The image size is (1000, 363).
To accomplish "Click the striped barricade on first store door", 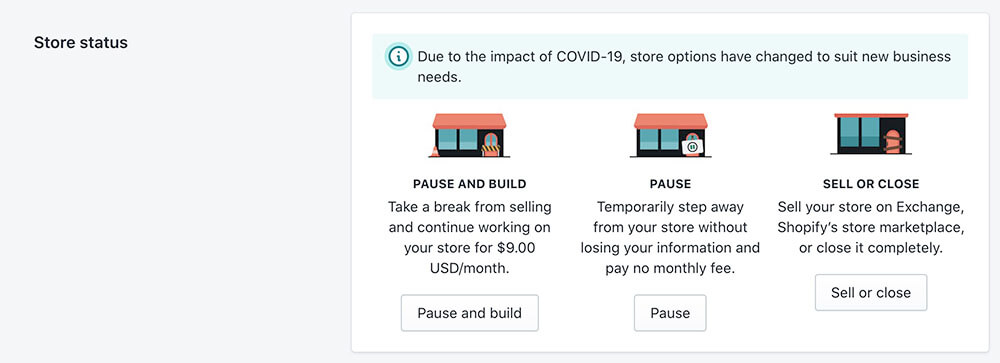I will tap(490, 150).
